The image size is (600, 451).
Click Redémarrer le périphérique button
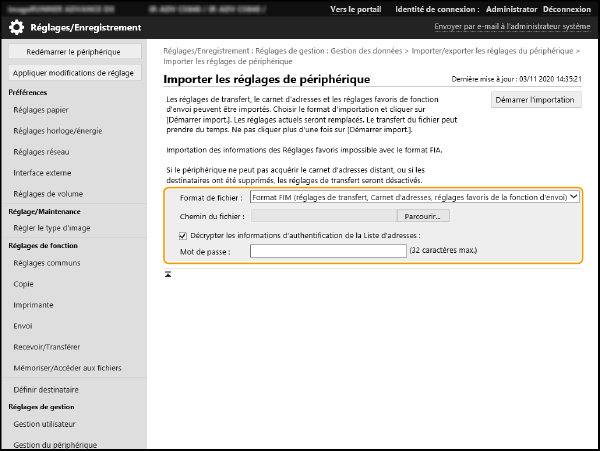(74, 51)
